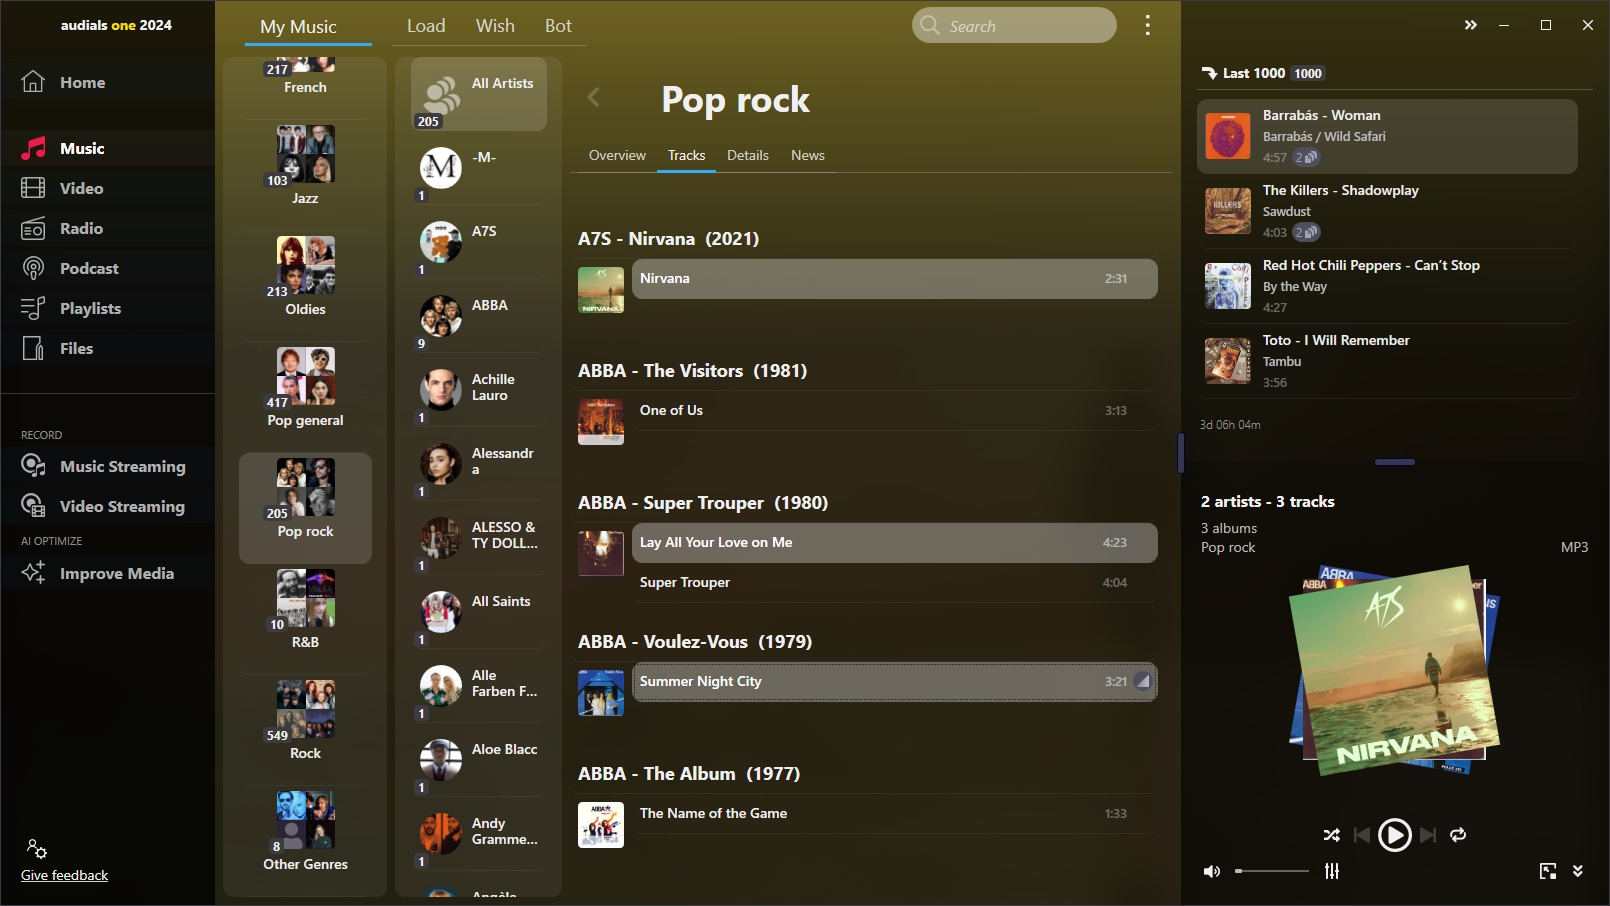1610x906 pixels.
Task: Play The Name of the Game
Action: pos(894,814)
